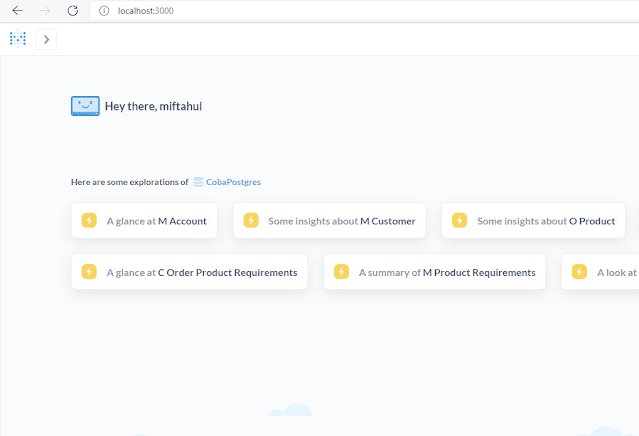Click lightning icon on M Product Requirements card
The image size is (639, 436).
[342, 272]
